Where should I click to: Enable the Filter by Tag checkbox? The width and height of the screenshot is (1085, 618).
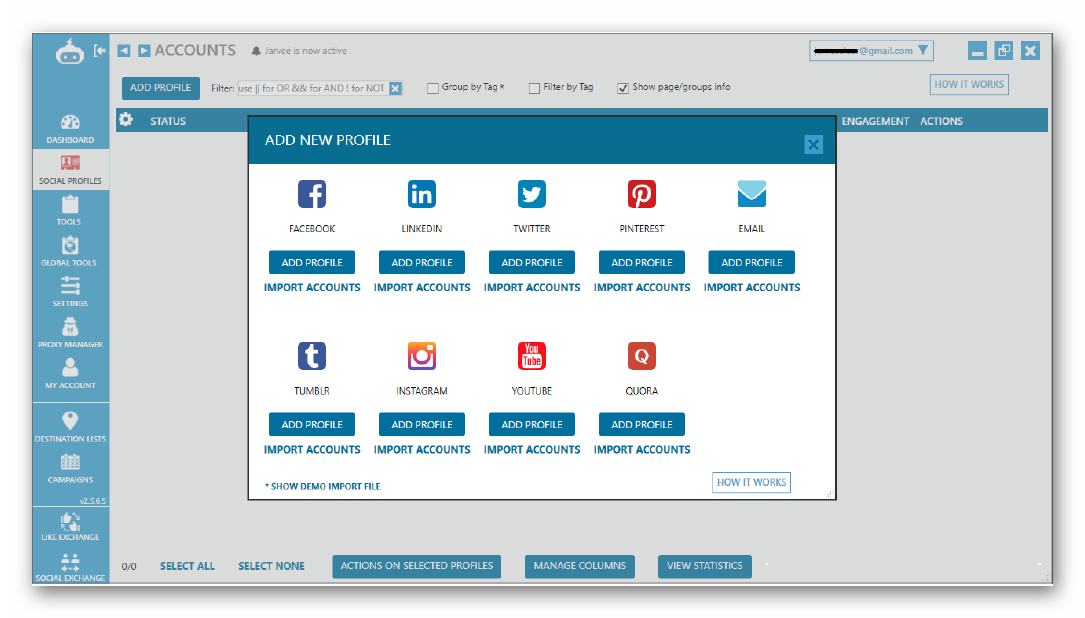coord(534,88)
